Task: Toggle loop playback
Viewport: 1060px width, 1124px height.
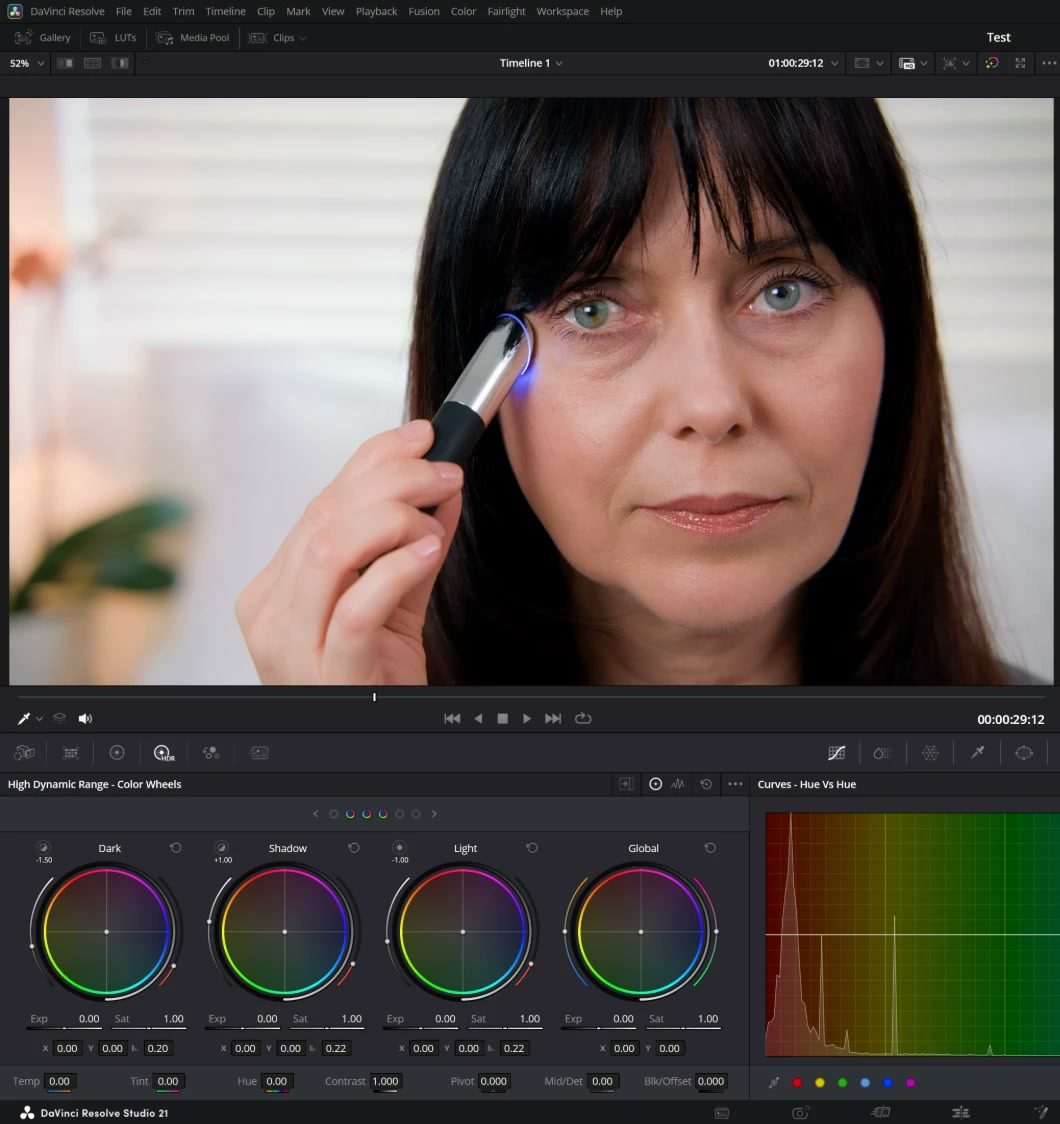Action: (x=583, y=718)
